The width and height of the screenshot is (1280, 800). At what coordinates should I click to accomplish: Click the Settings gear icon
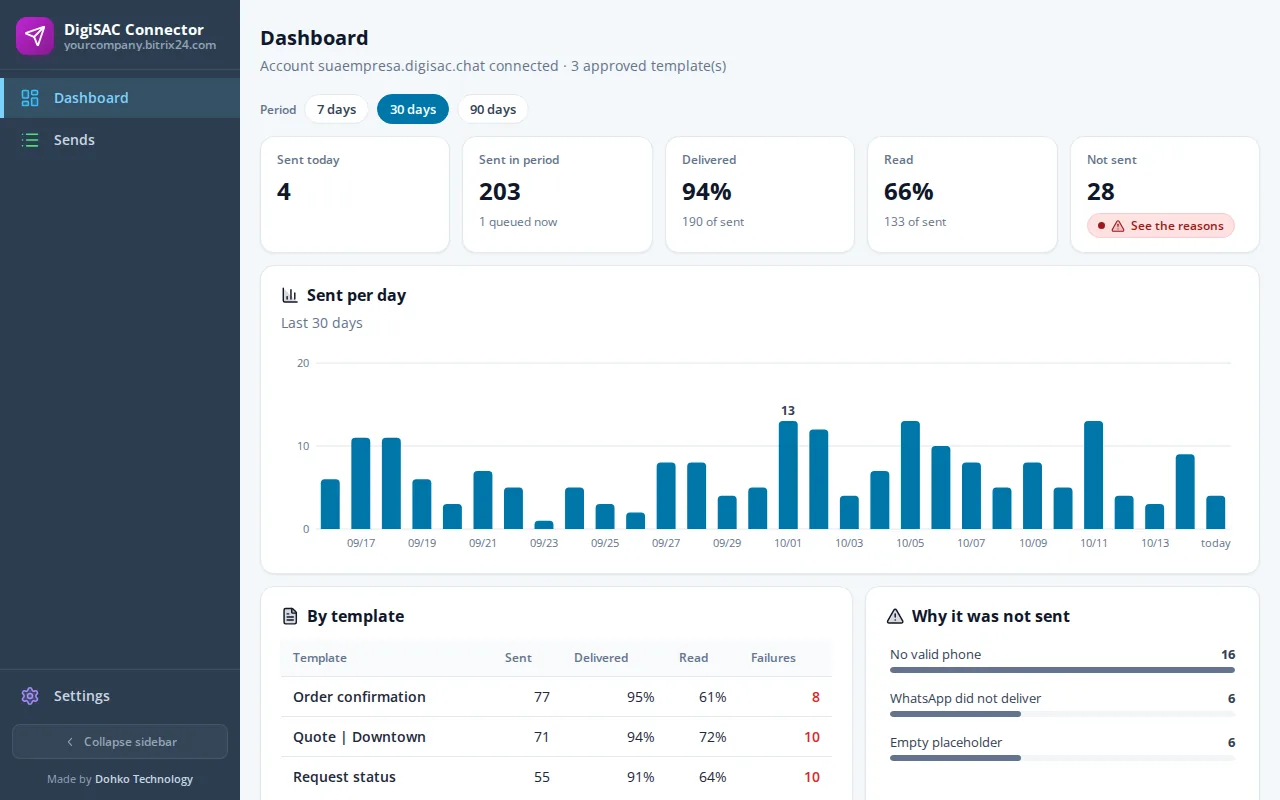tap(30, 696)
